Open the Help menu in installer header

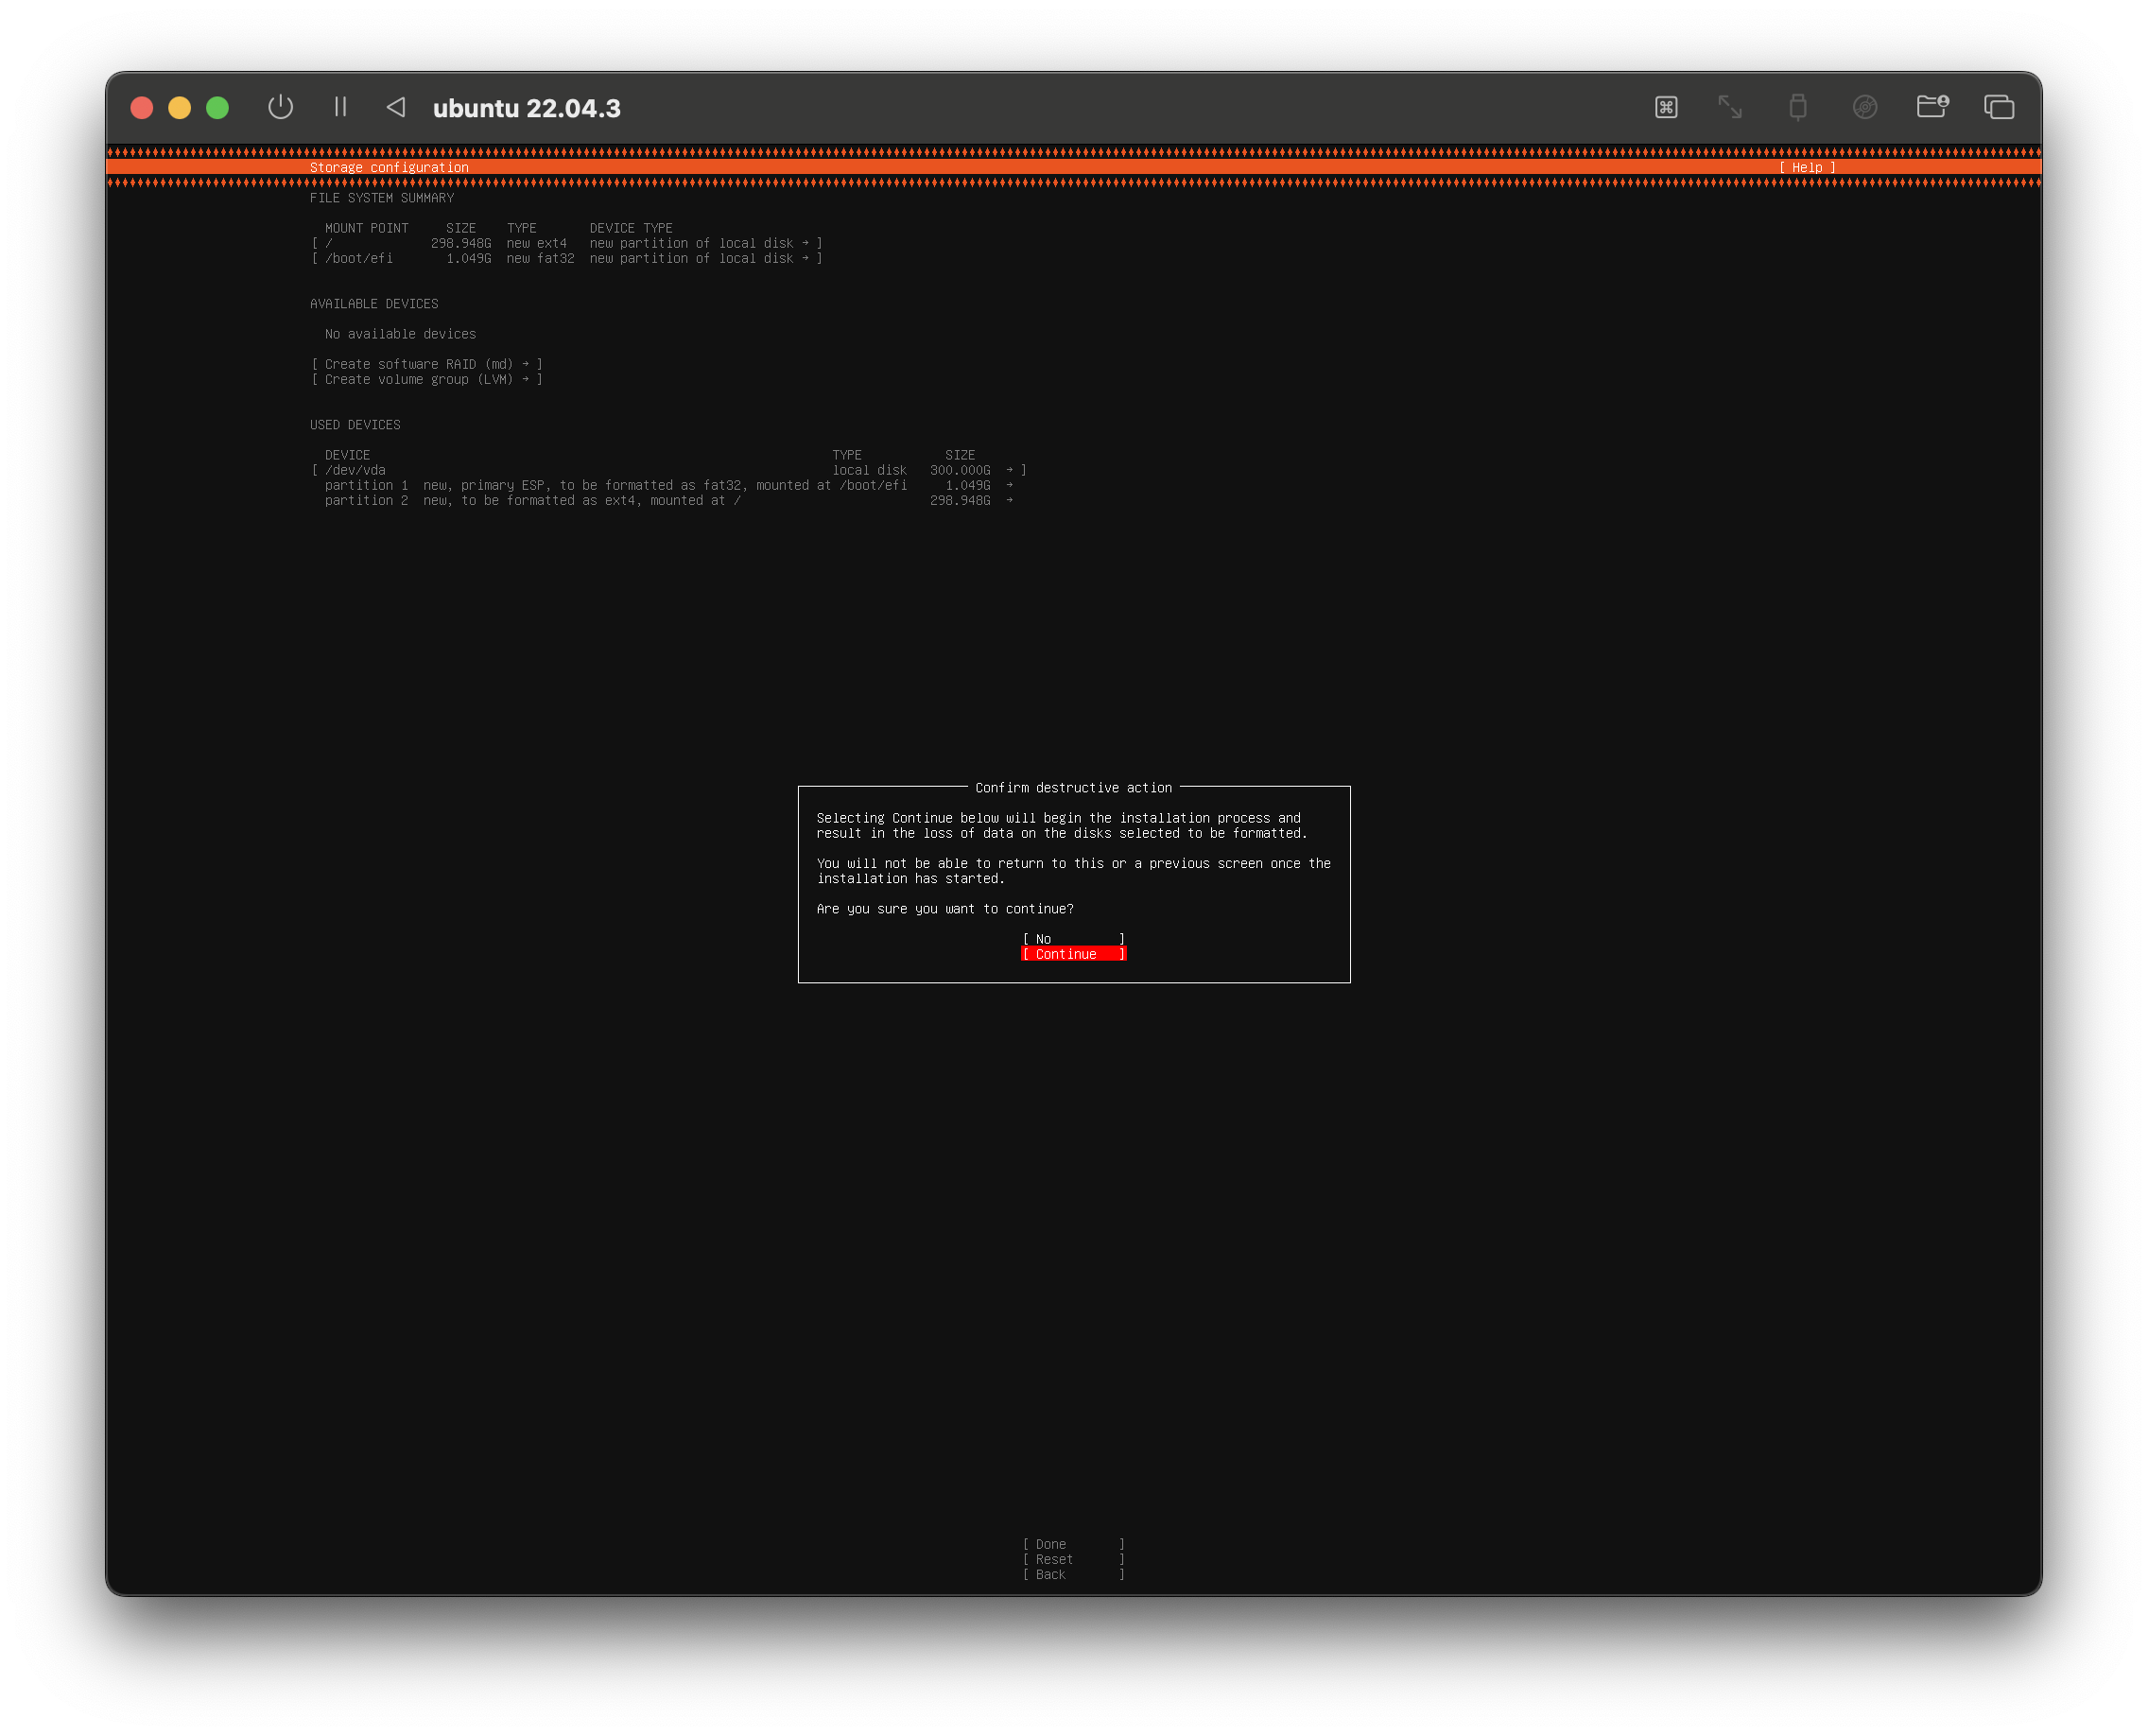pos(1807,167)
